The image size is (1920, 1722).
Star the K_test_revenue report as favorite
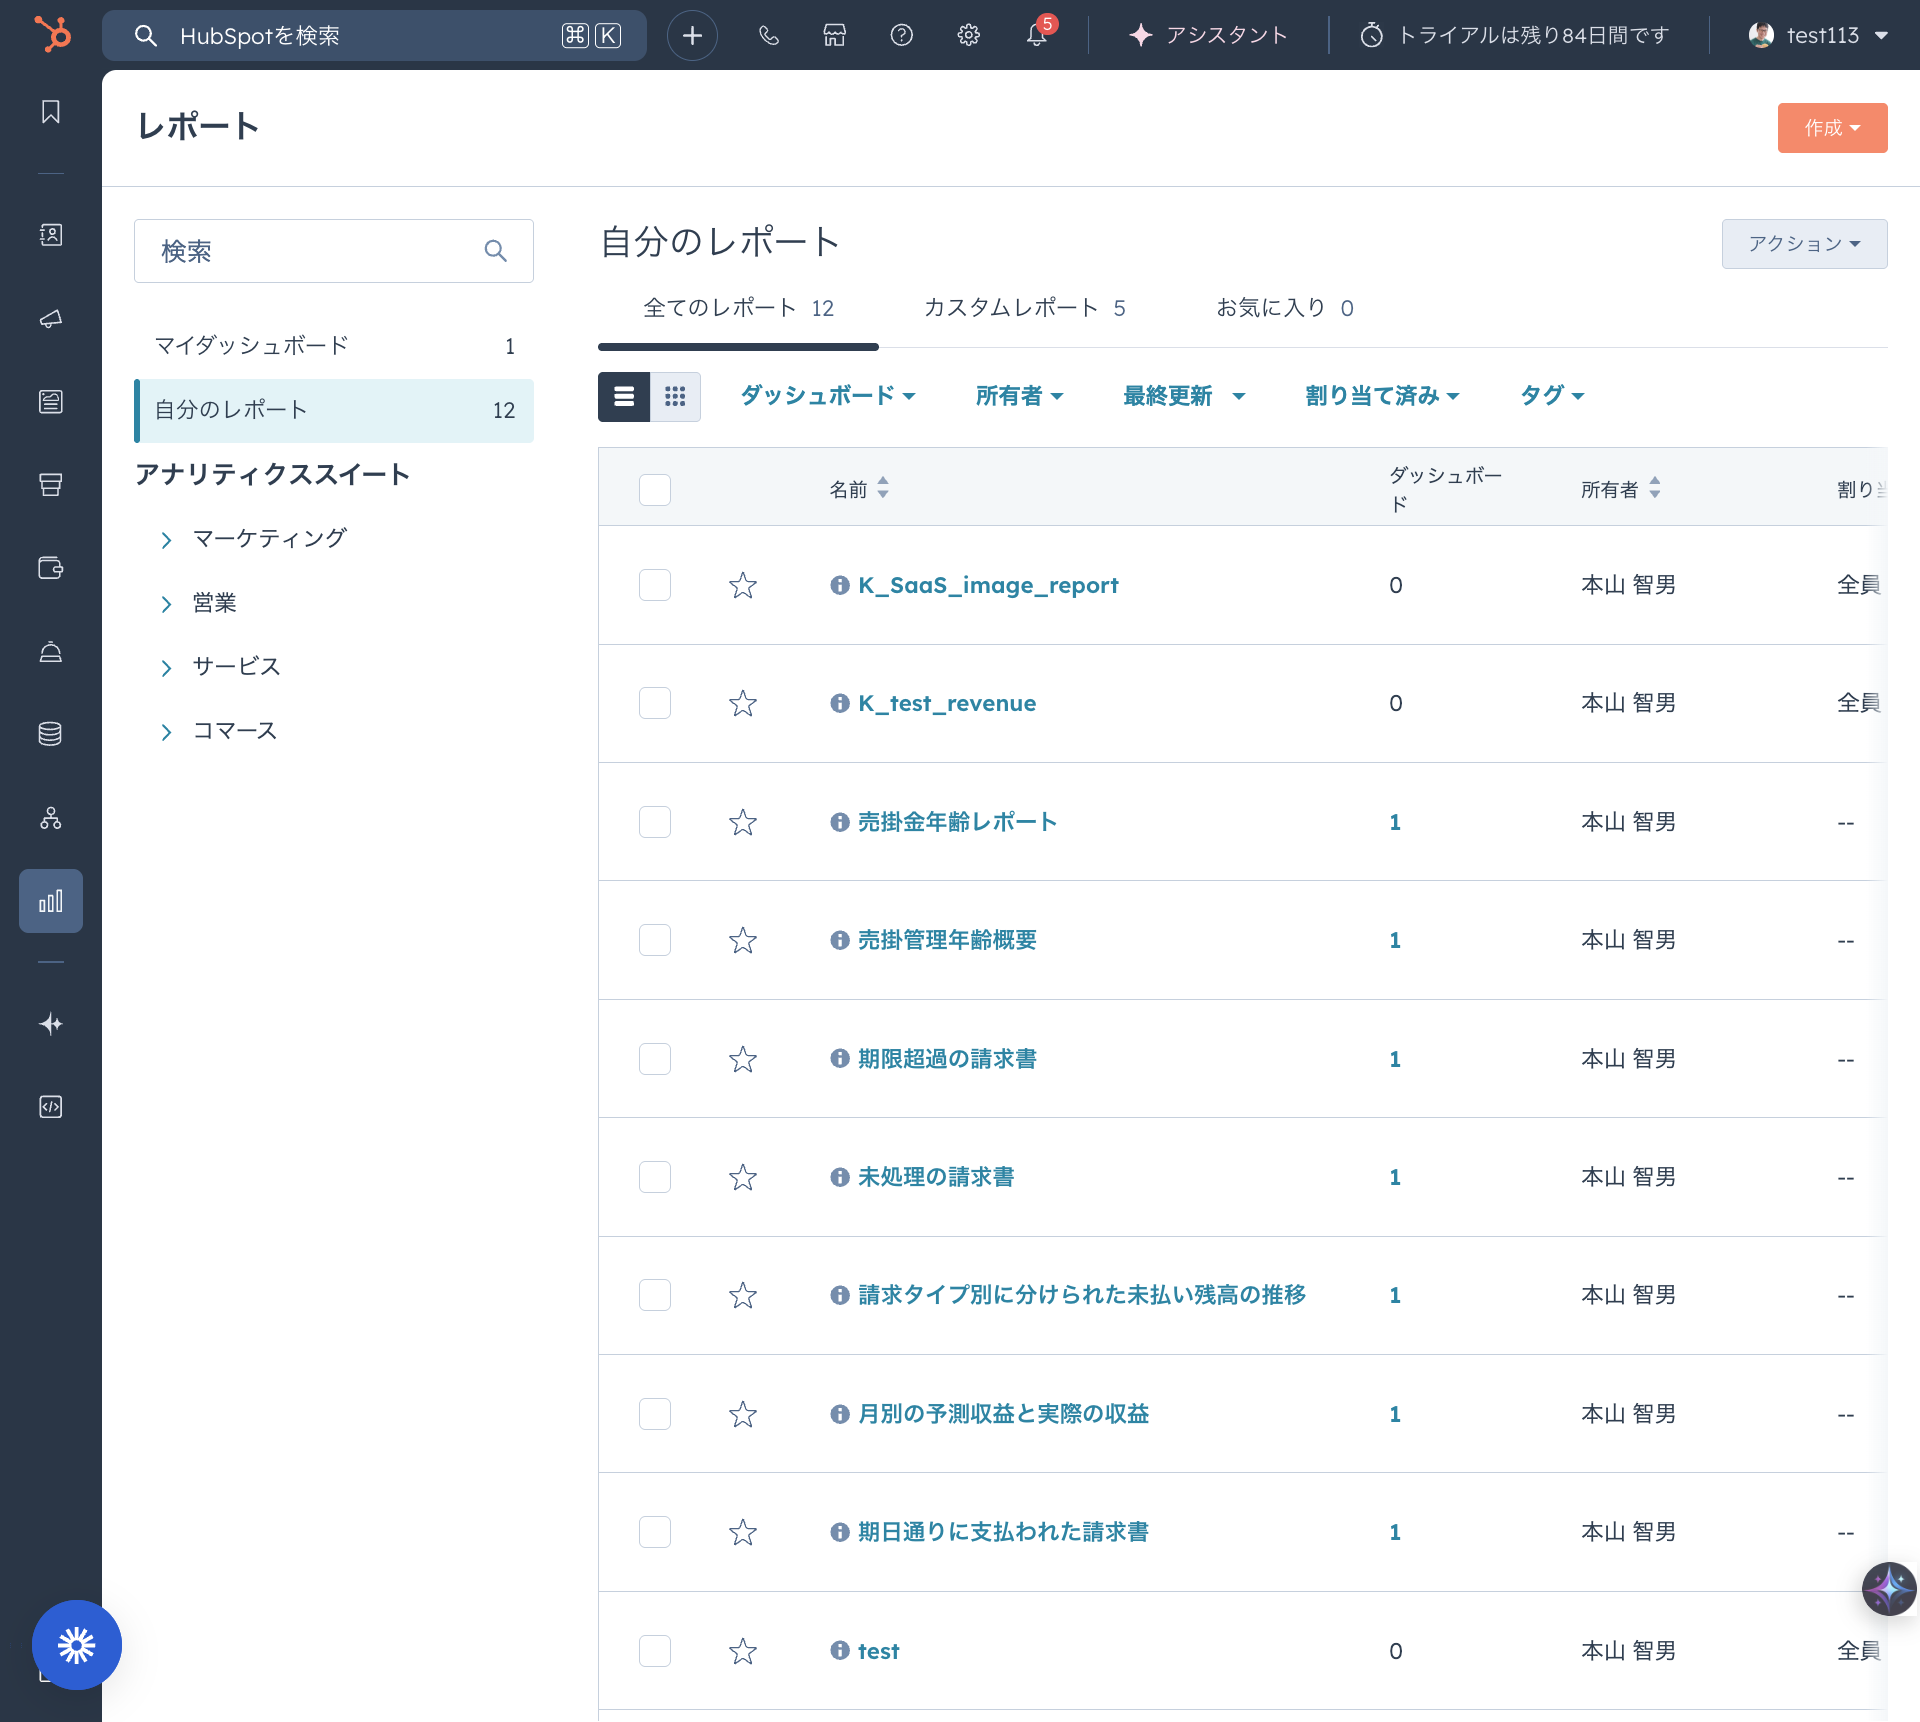[x=742, y=704]
